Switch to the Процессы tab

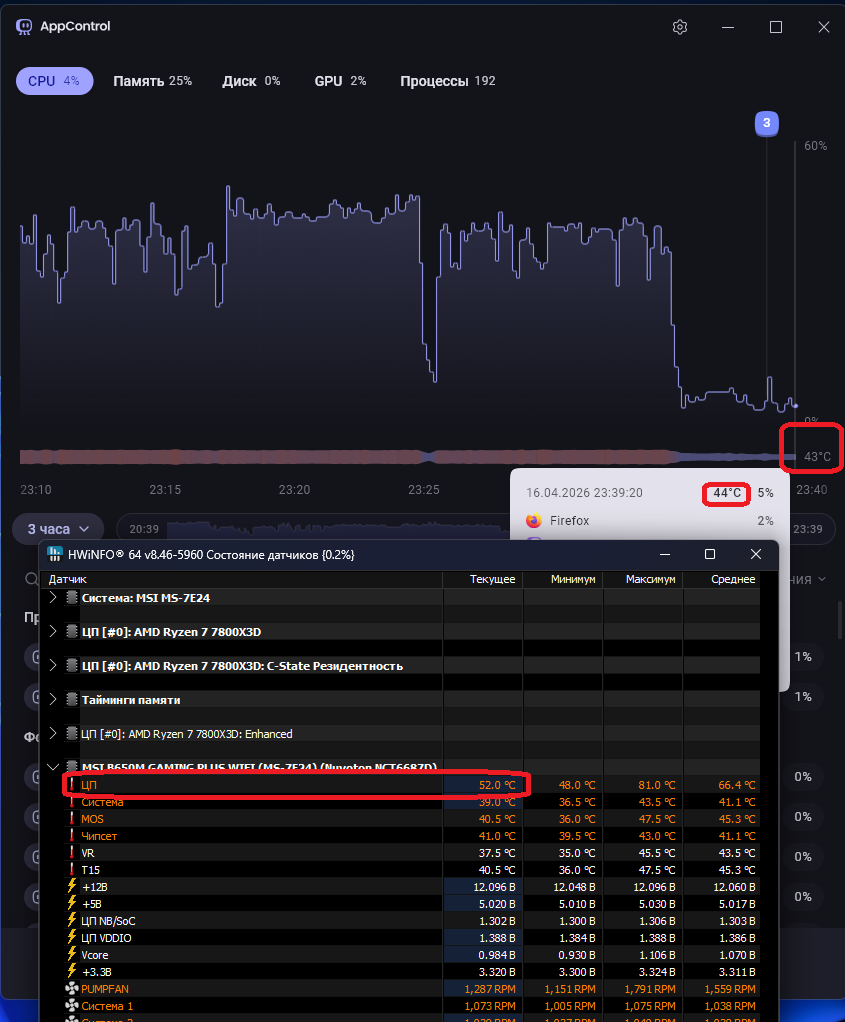pyautogui.click(x=447, y=81)
